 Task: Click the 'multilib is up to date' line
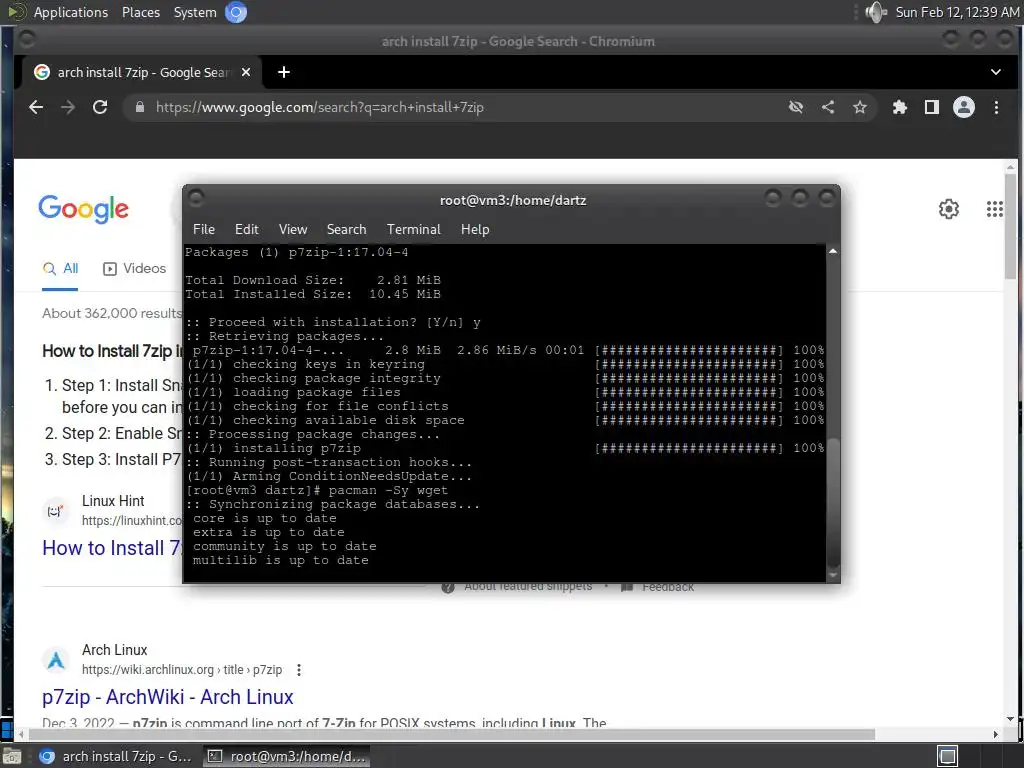(x=281, y=560)
